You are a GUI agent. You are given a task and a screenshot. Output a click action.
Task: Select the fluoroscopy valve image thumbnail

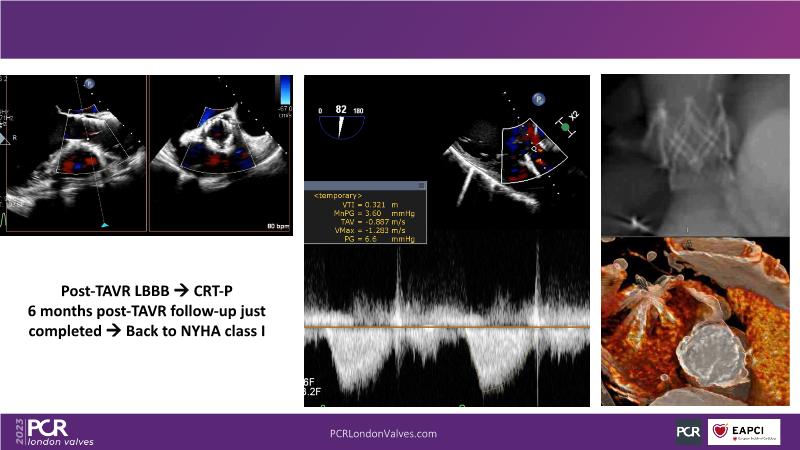(693, 153)
